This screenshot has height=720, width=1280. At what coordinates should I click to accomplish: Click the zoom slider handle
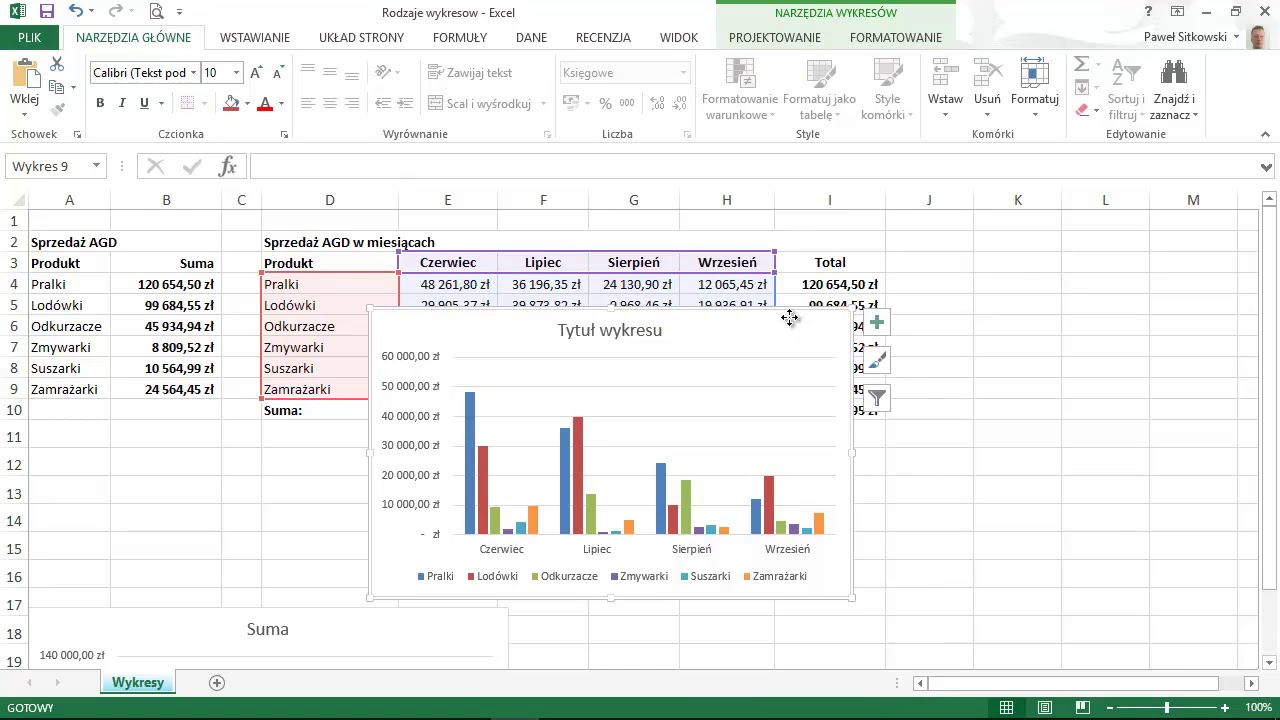click(1167, 708)
